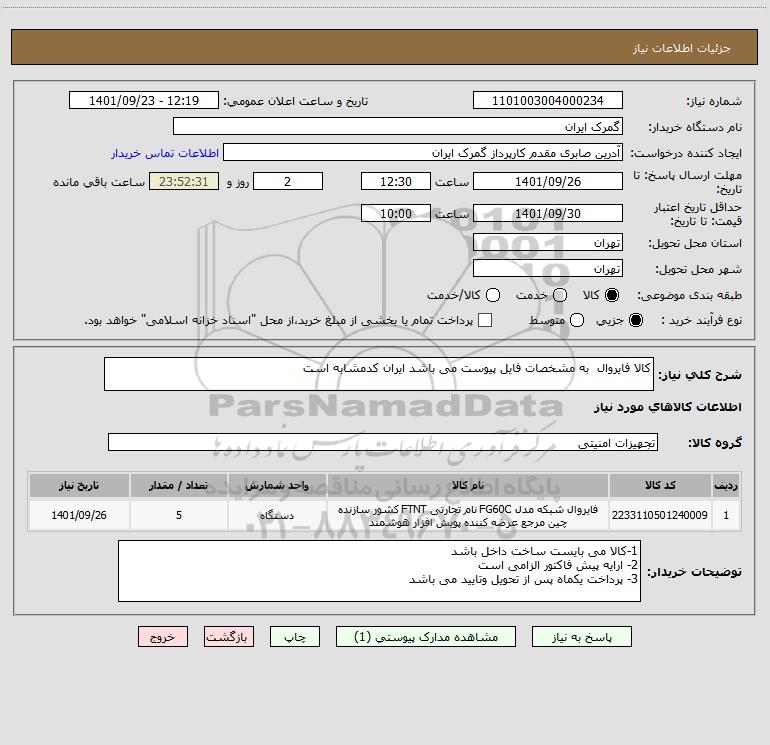Click the buyer notes text area

[379, 571]
